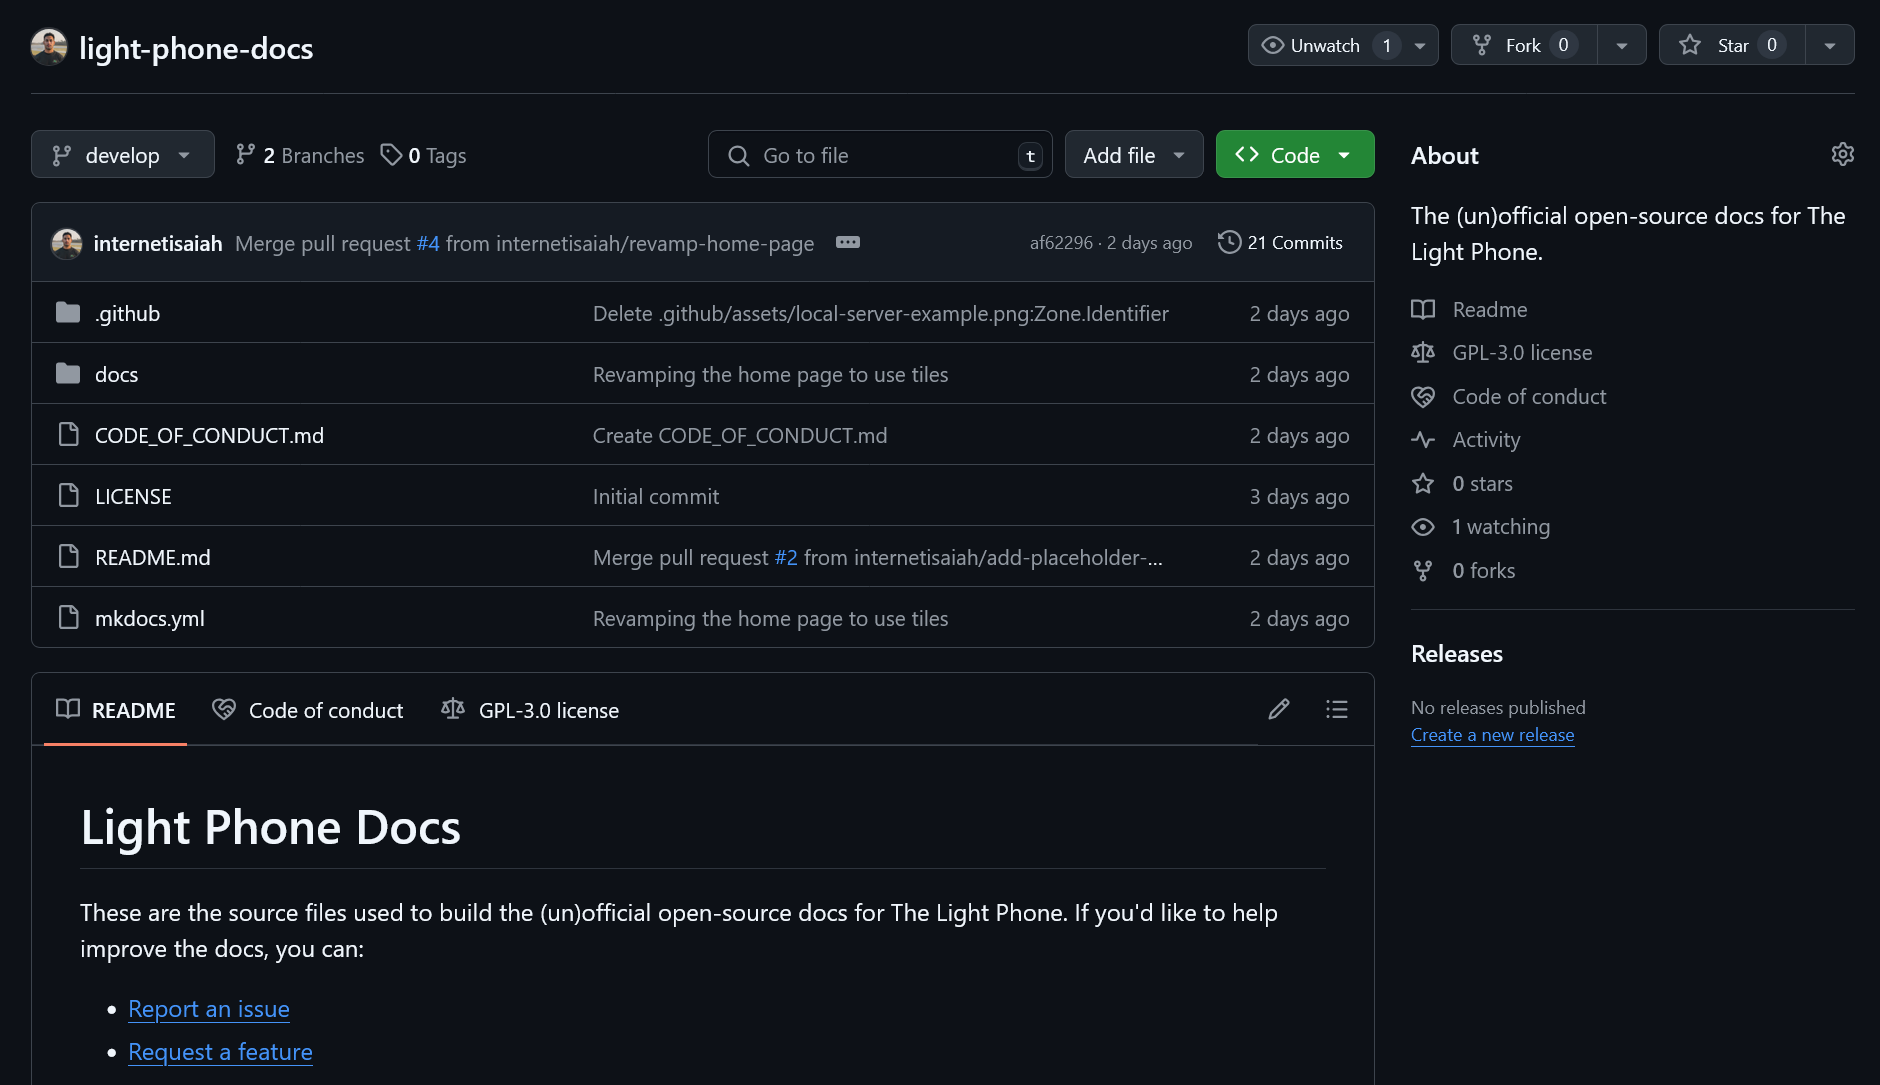
Task: Expand the fork options dropdown arrow
Action: [1622, 45]
